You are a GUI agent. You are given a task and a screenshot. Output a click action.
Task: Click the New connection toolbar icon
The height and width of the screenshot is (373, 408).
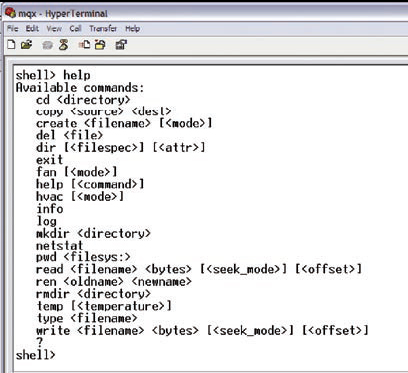tap(11, 44)
